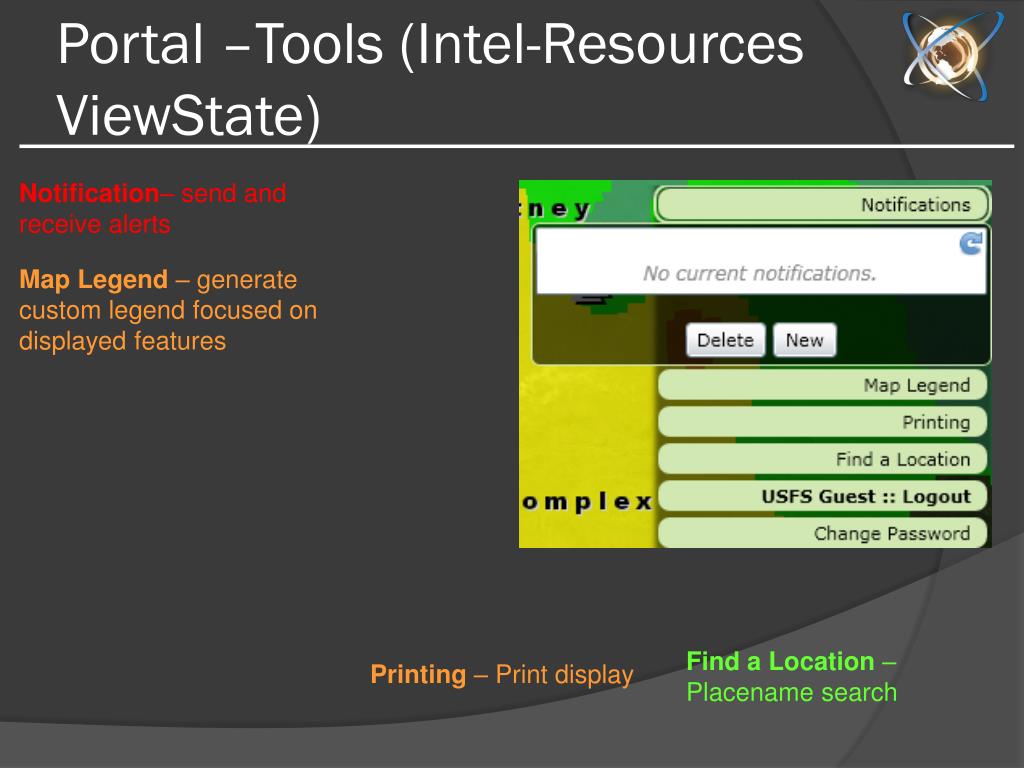1024x768 pixels.
Task: Click the red 'Notification' heading text
Action: pyautogui.click(x=89, y=193)
